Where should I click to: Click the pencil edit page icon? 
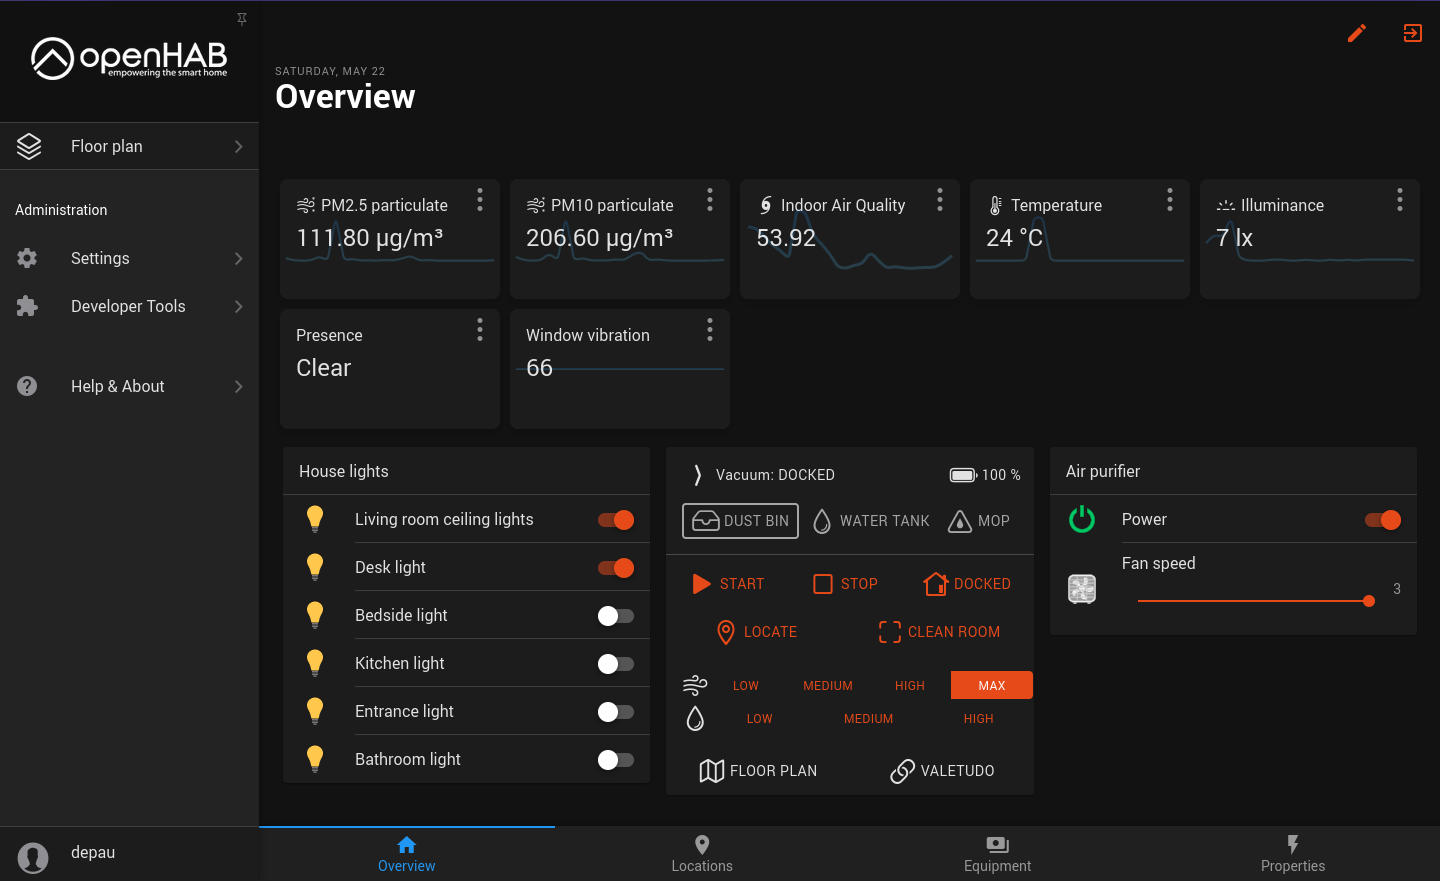[x=1356, y=33]
